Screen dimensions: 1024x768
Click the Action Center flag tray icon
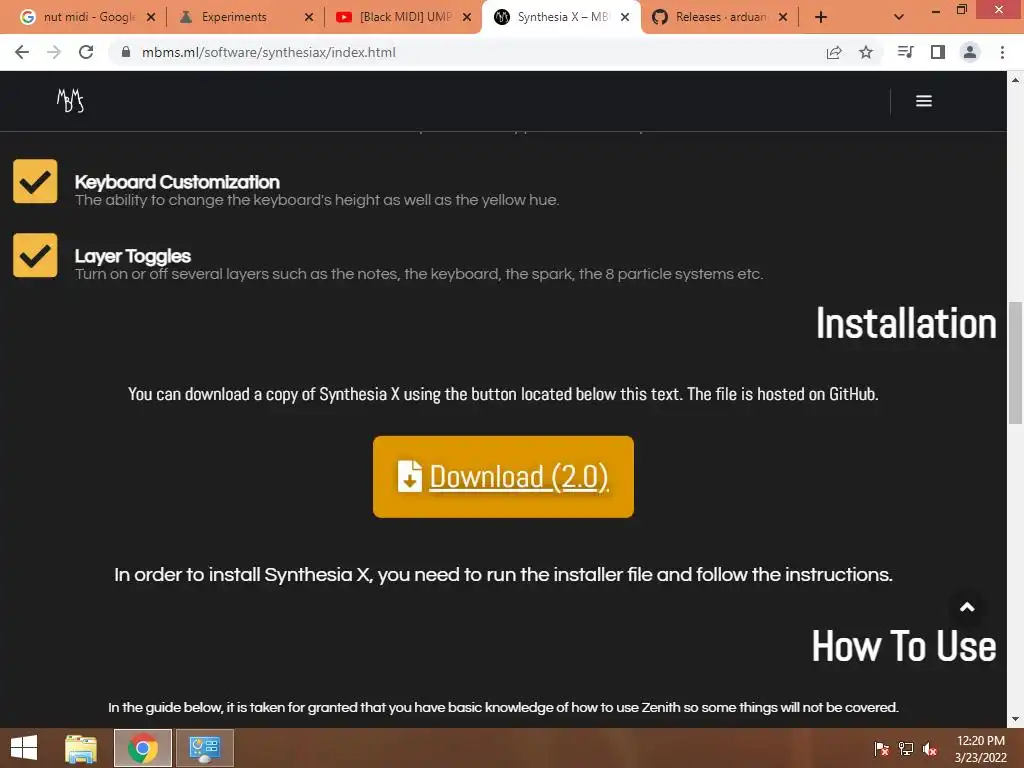pos(882,748)
